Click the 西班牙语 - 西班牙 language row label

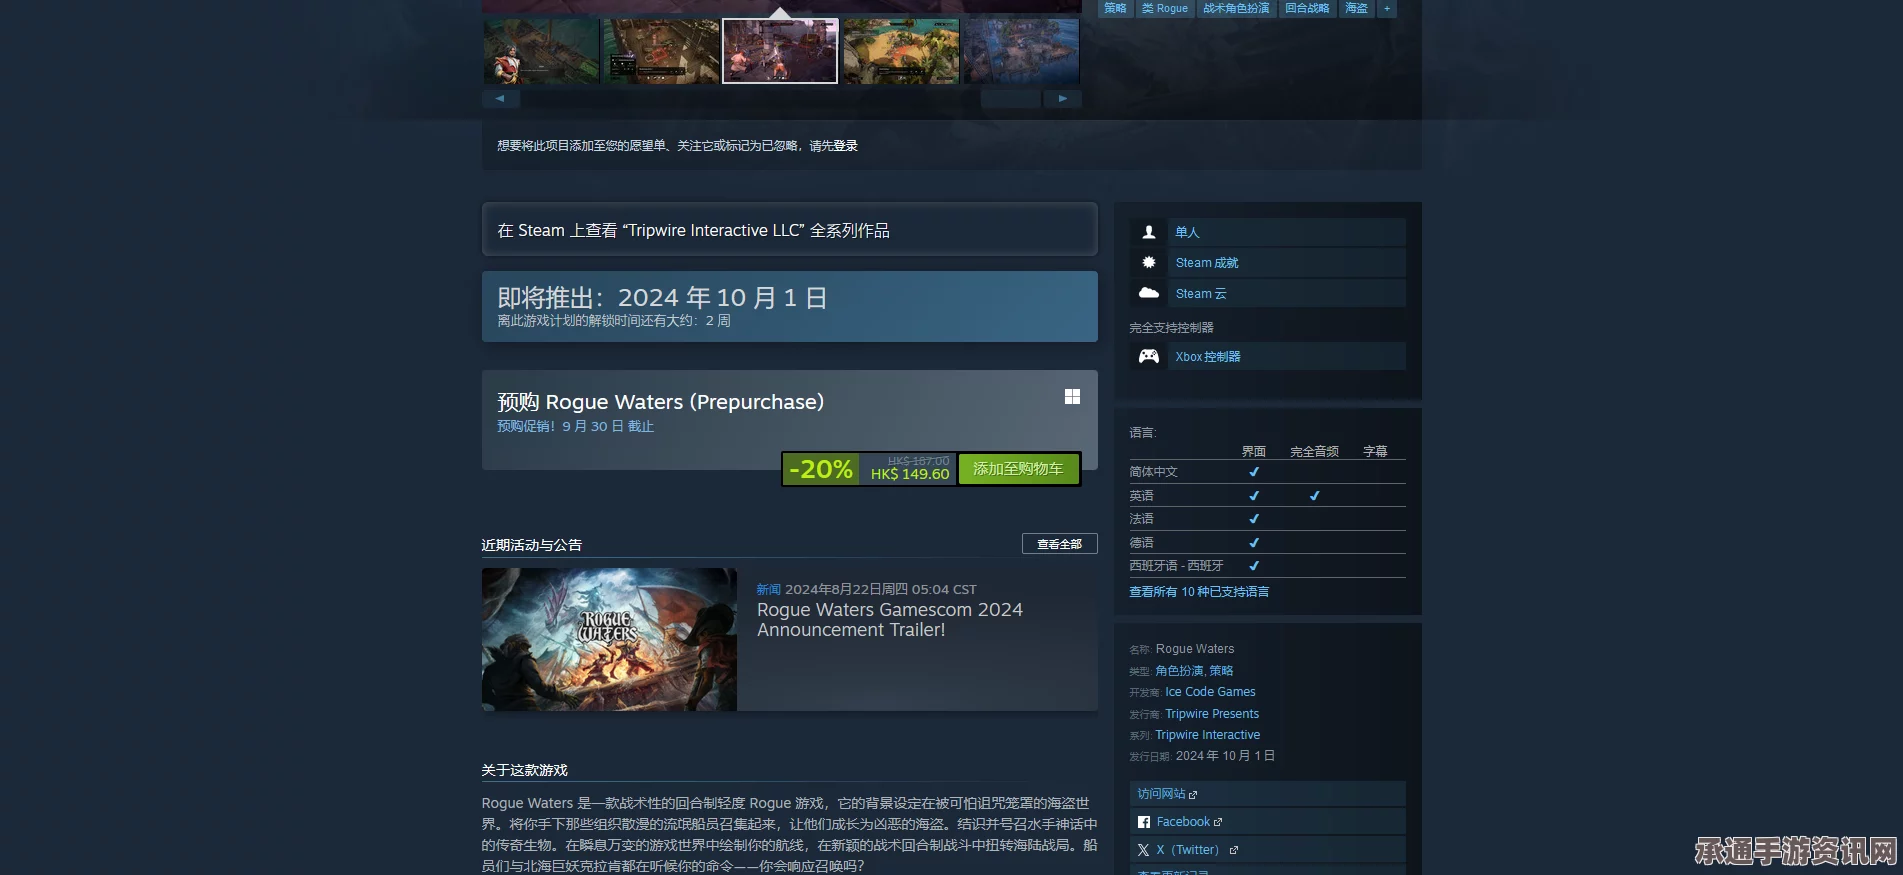[1176, 566]
